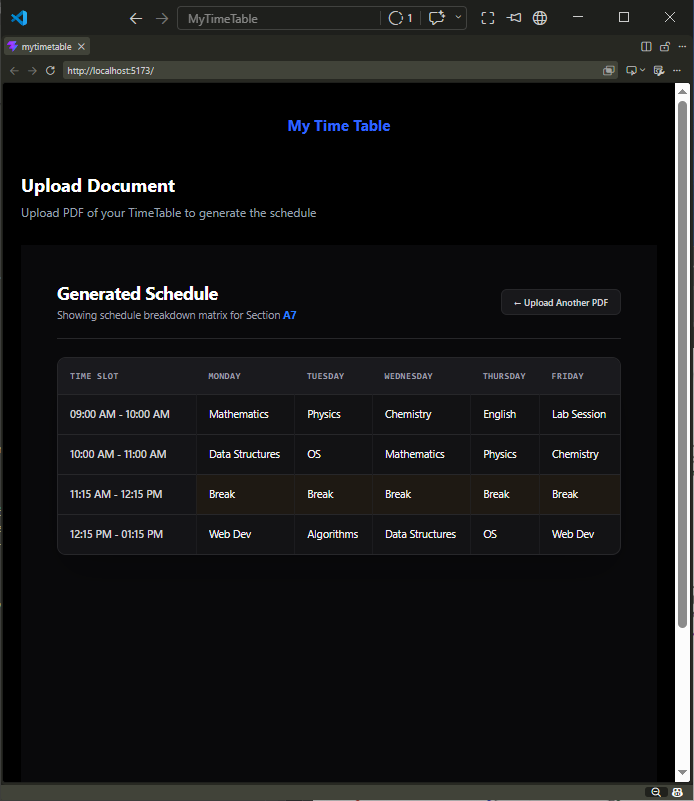The width and height of the screenshot is (694, 801).
Task: Expand the chat dropdown chevron
Action: pos(458,17)
